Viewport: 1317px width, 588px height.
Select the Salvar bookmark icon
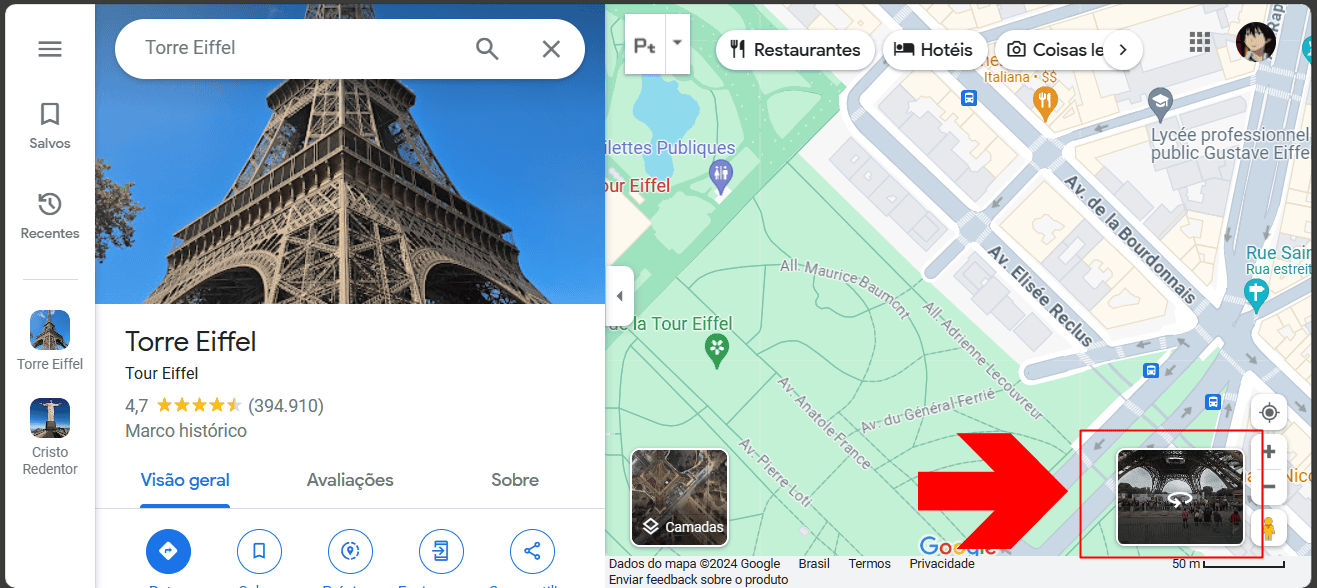(x=259, y=551)
